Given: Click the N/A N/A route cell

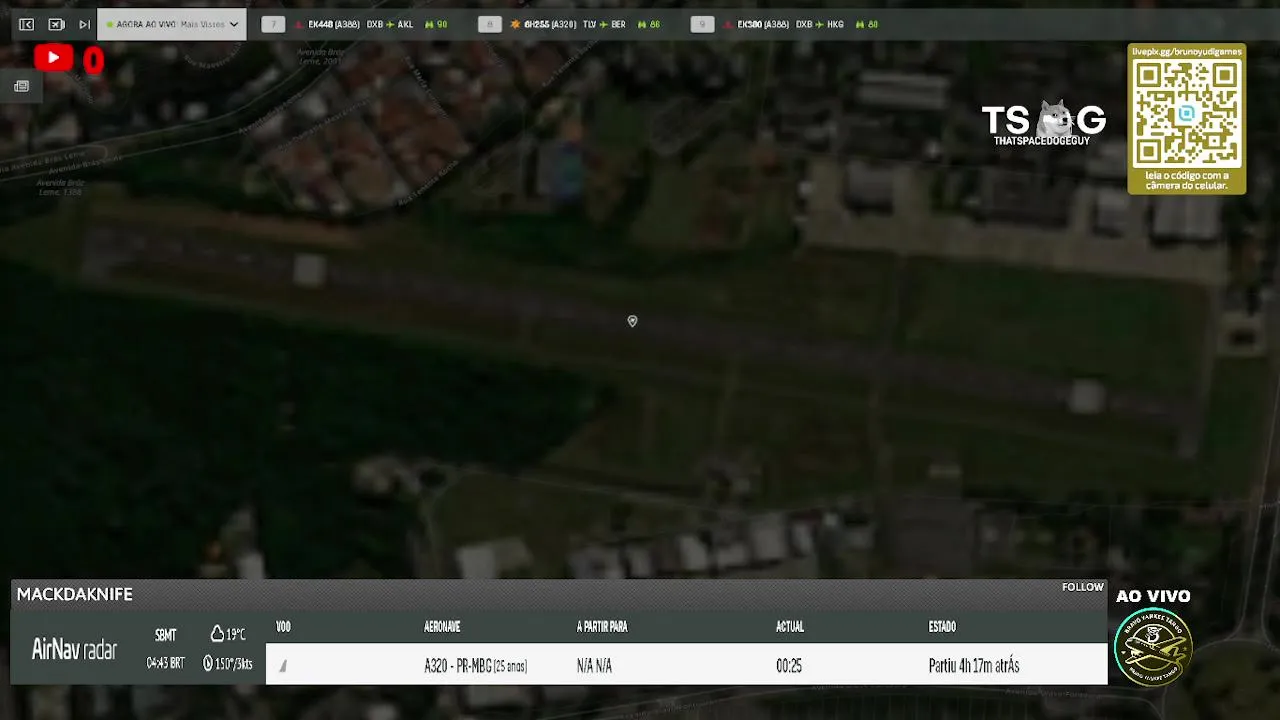Looking at the screenshot, I should pos(594,666).
